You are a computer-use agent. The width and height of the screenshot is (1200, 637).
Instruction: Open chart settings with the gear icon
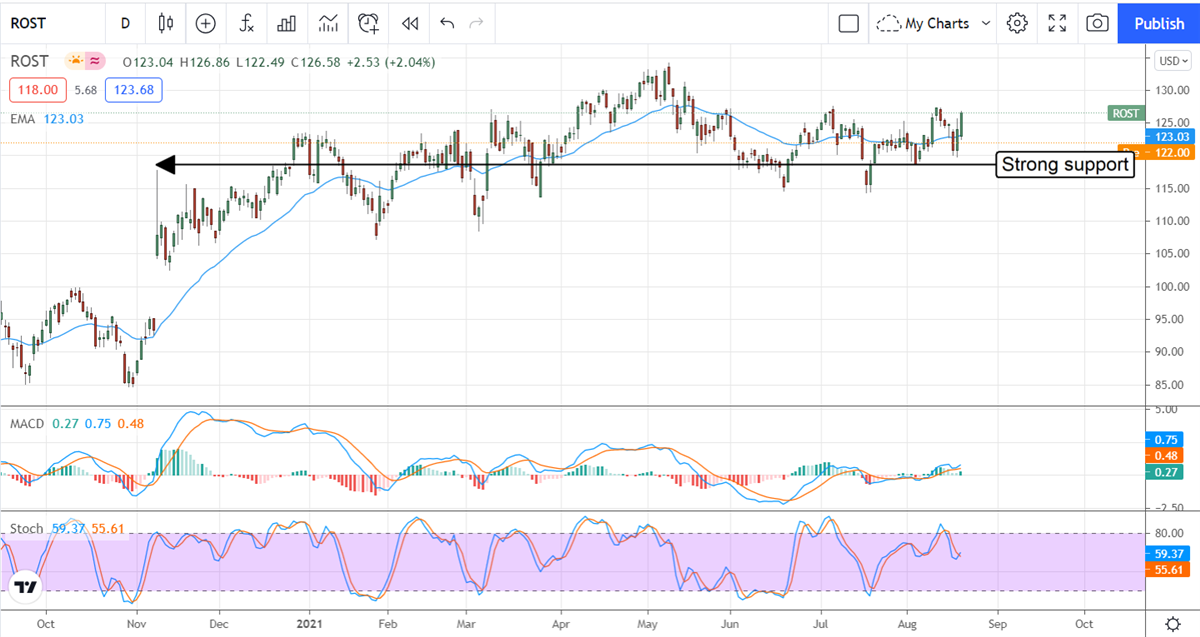[x=1017, y=23]
